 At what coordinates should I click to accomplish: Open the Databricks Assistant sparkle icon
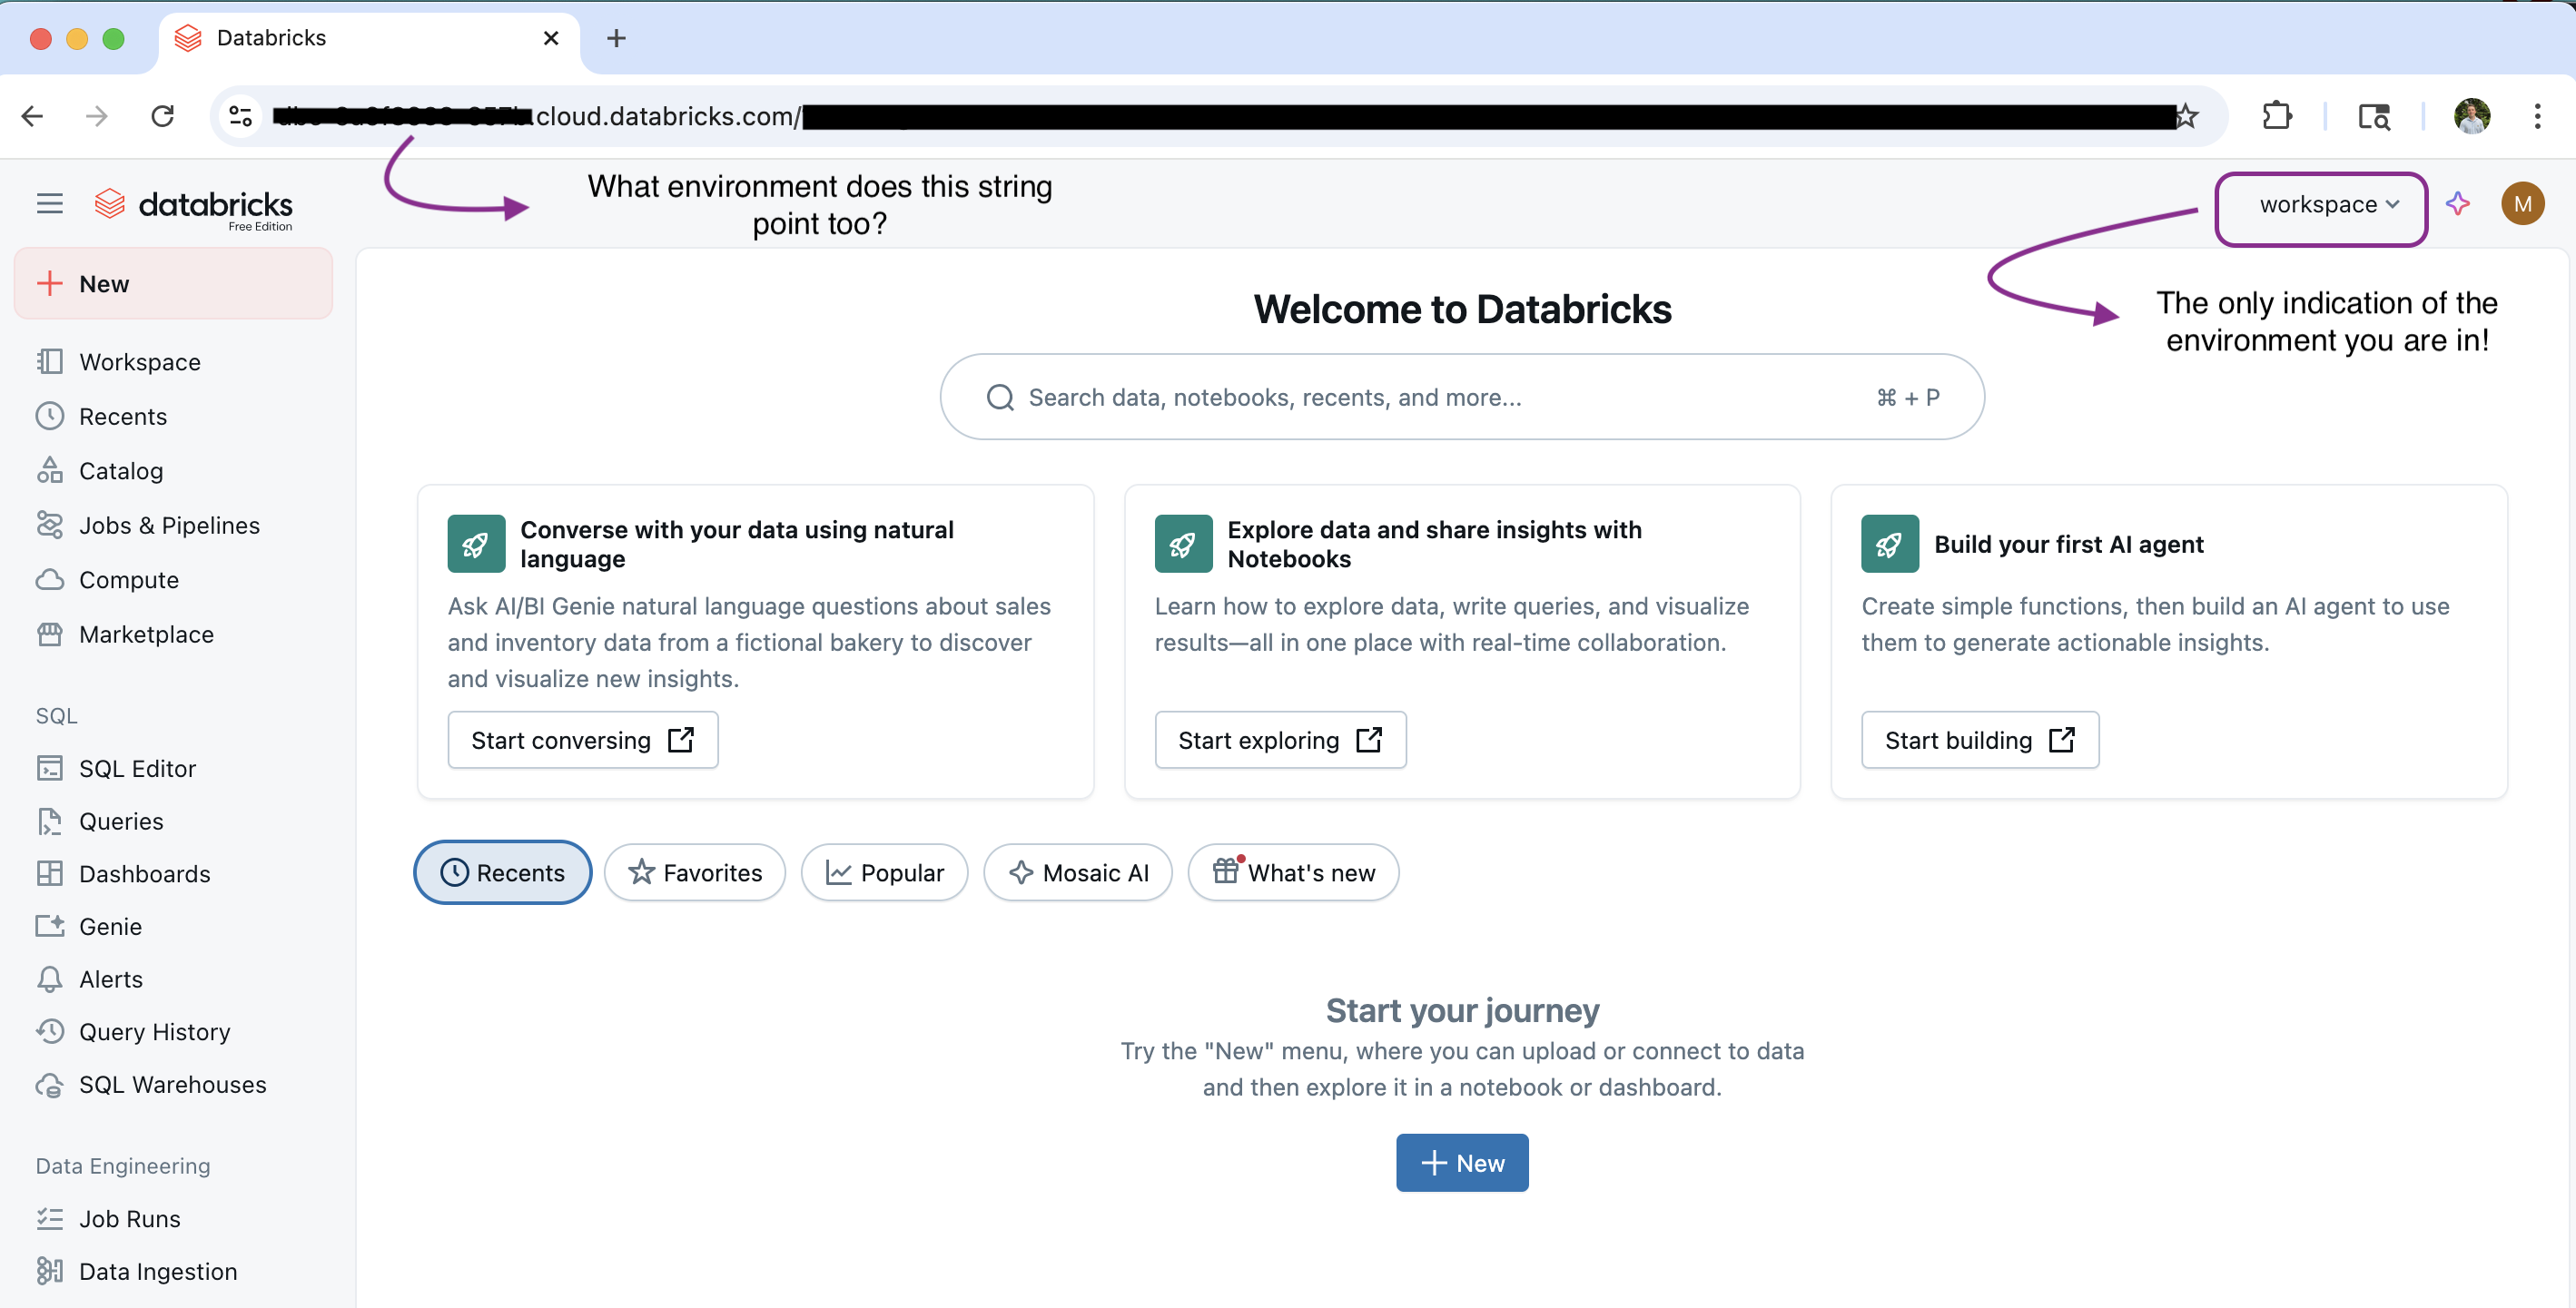(x=2457, y=204)
